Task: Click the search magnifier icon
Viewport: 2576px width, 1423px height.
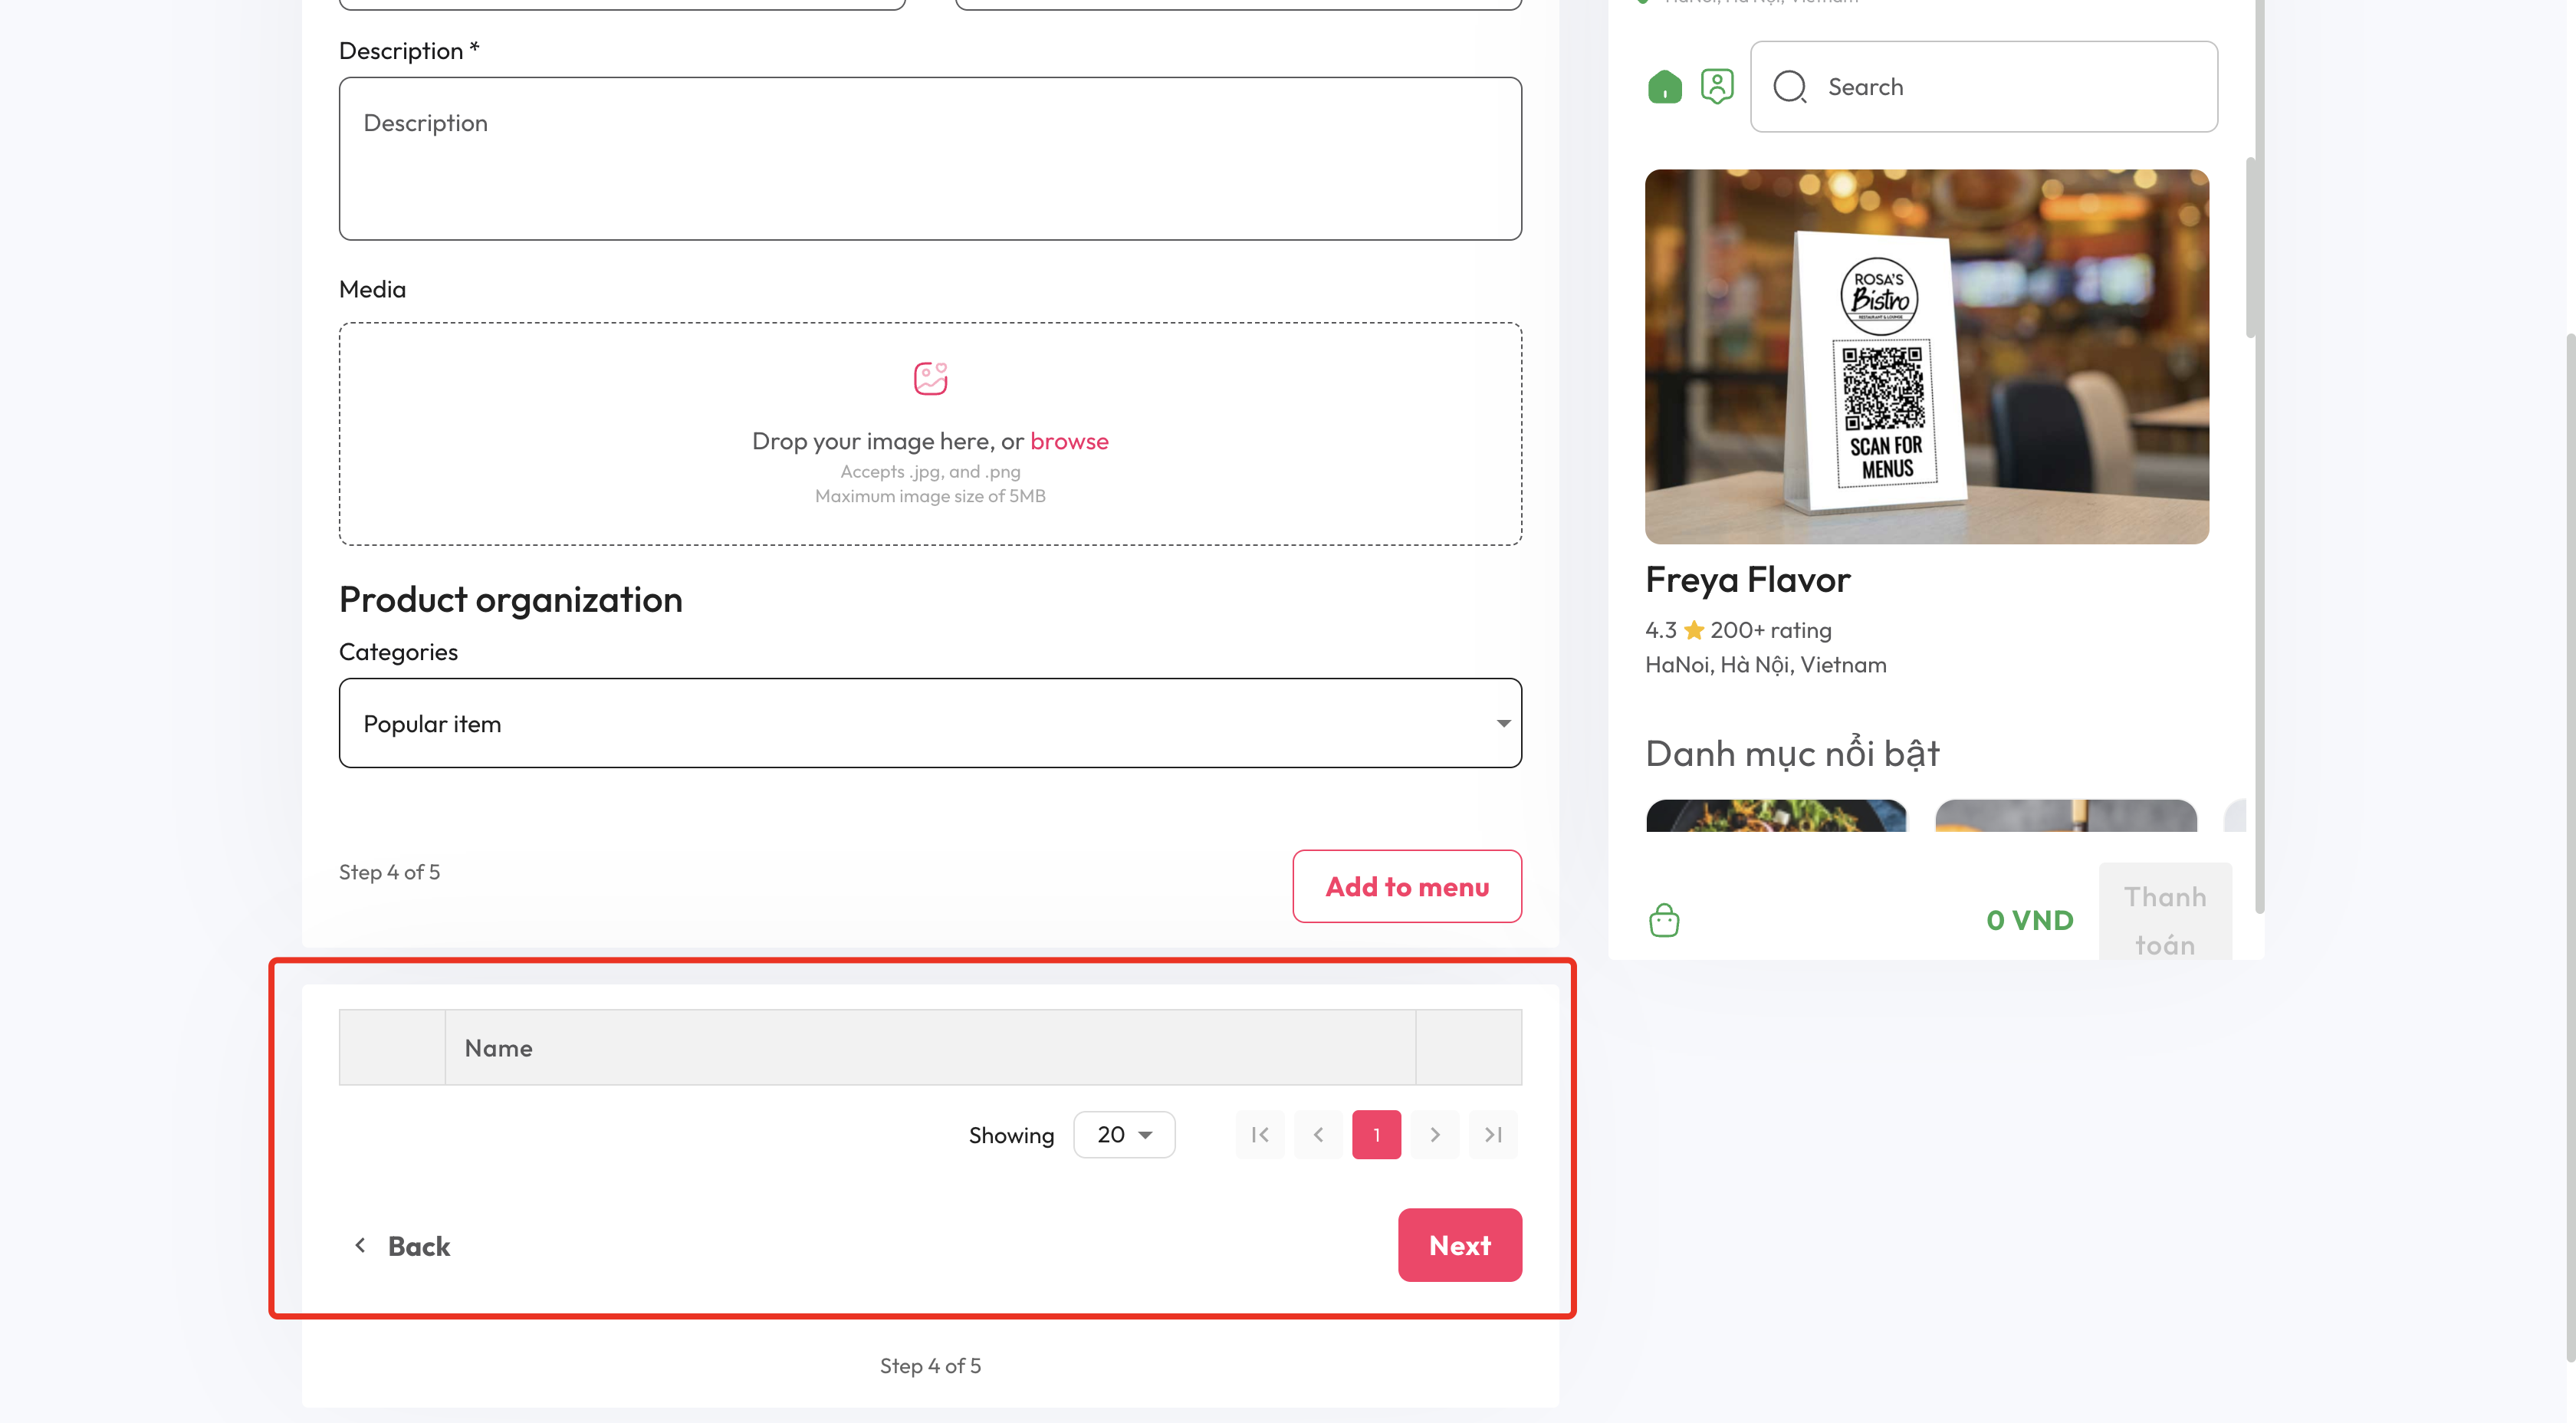Action: point(1789,87)
